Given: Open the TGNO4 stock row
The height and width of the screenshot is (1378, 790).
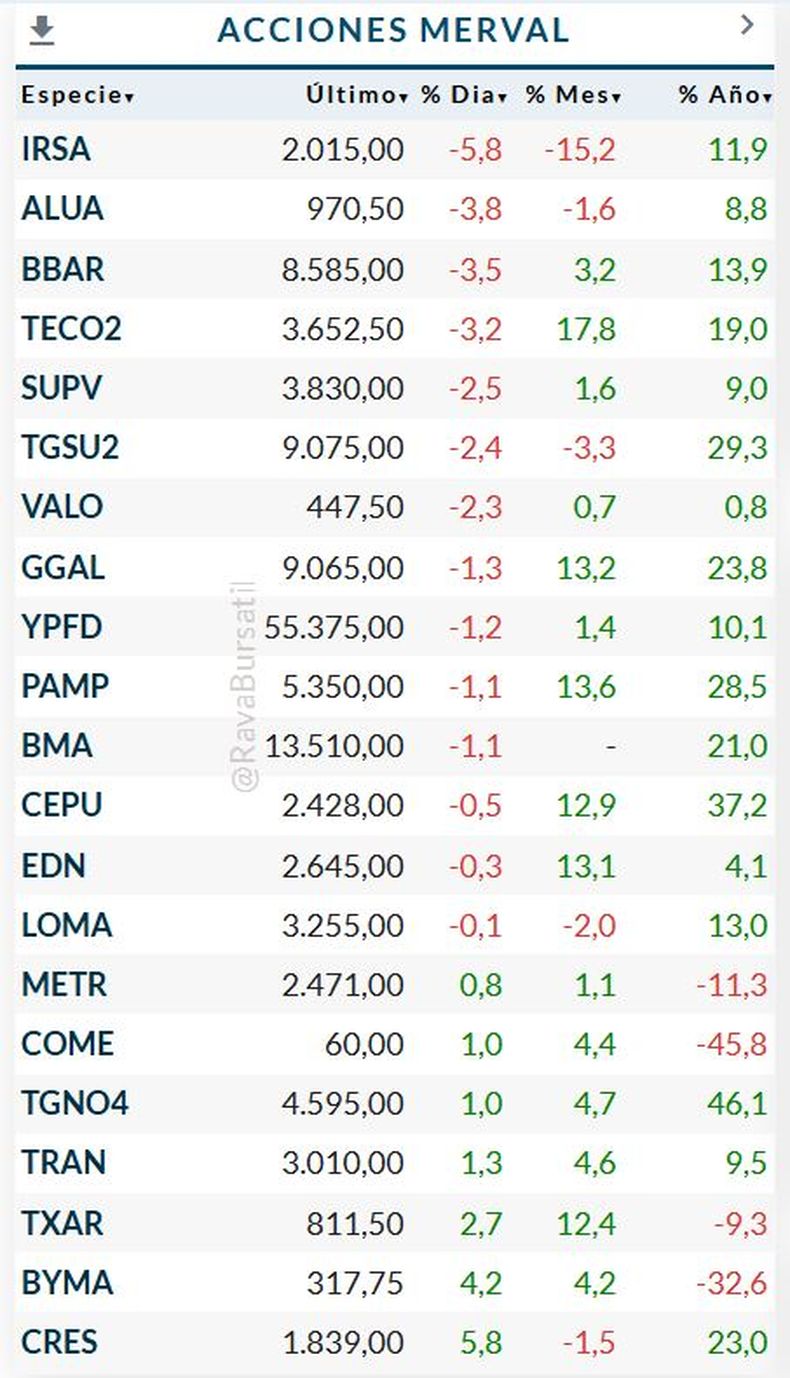Looking at the screenshot, I should pos(395,1104).
